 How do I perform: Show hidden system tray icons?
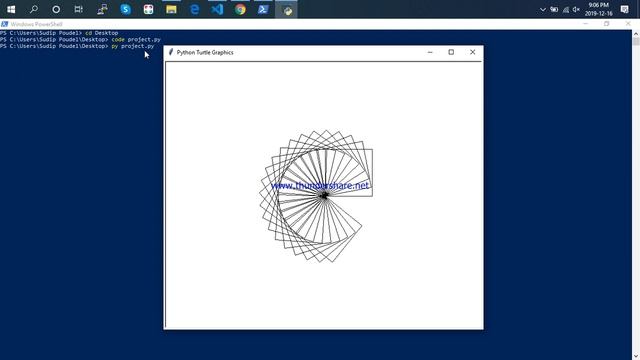tap(542, 9)
